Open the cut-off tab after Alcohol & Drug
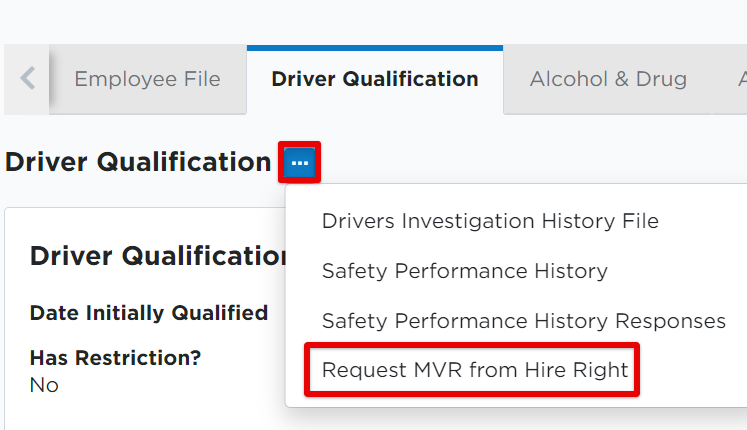 tap(735, 79)
